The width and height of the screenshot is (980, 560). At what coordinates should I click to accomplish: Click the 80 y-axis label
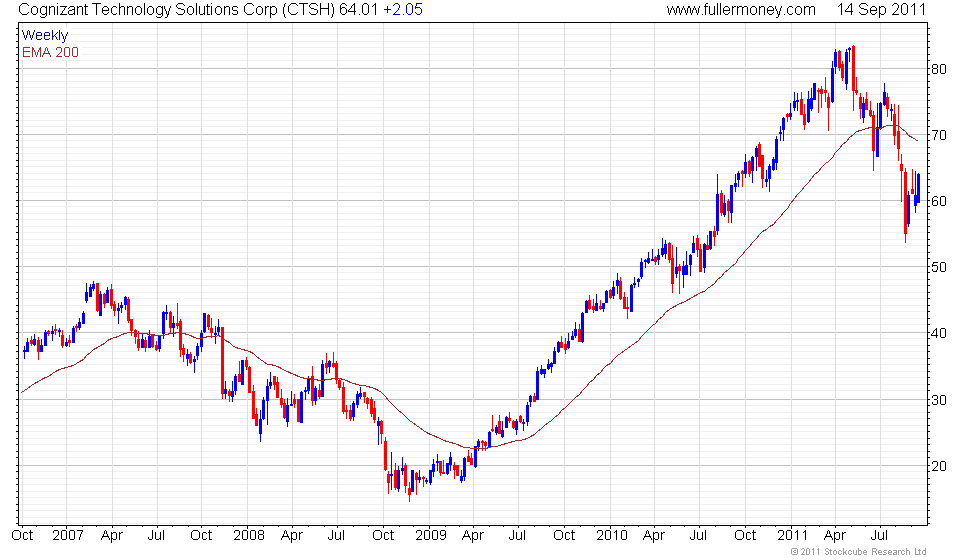coord(939,69)
